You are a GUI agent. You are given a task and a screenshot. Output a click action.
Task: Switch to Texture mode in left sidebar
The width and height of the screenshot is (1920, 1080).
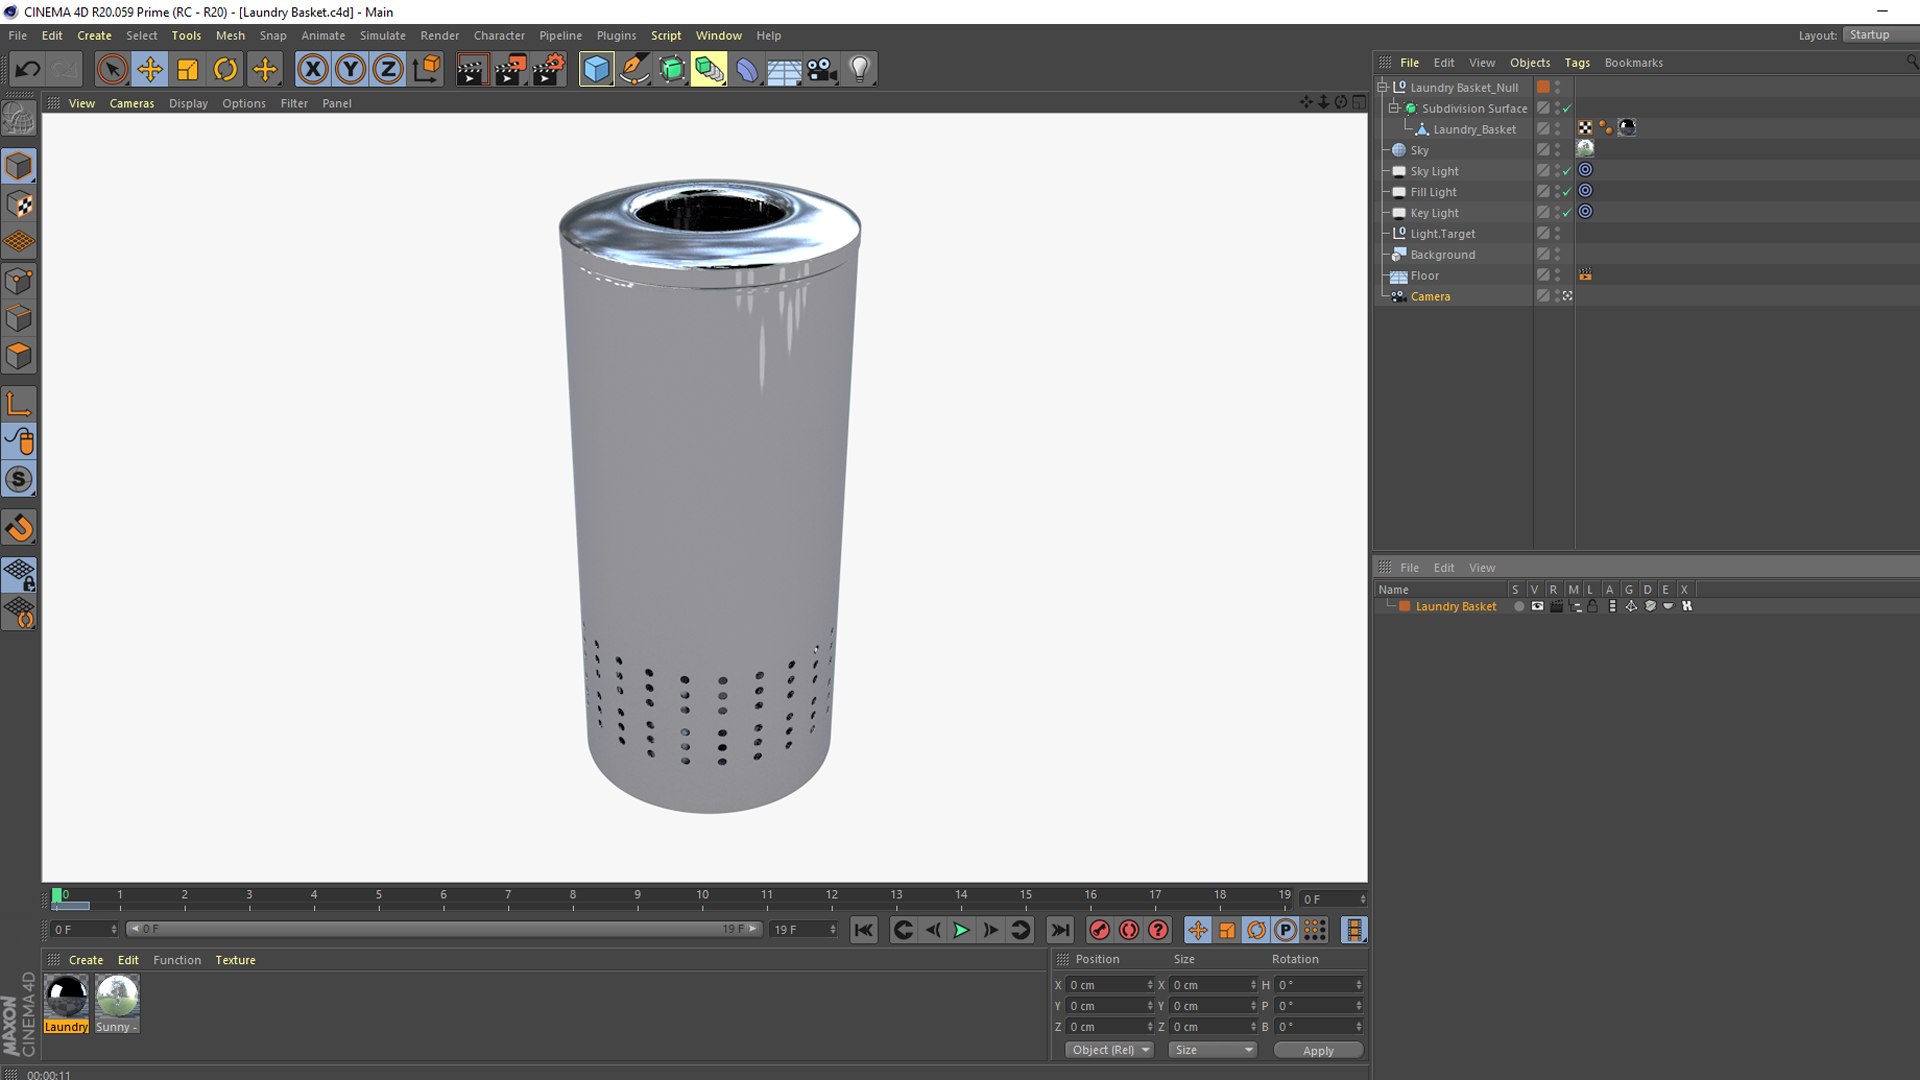(19, 205)
